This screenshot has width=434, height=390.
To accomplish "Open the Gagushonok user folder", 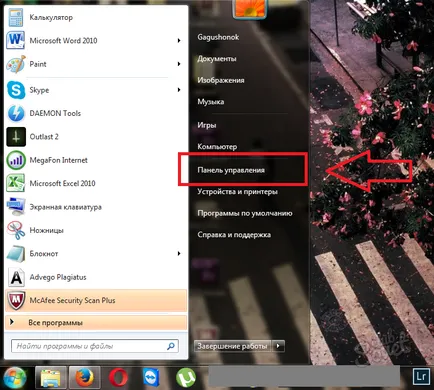I will coord(218,37).
